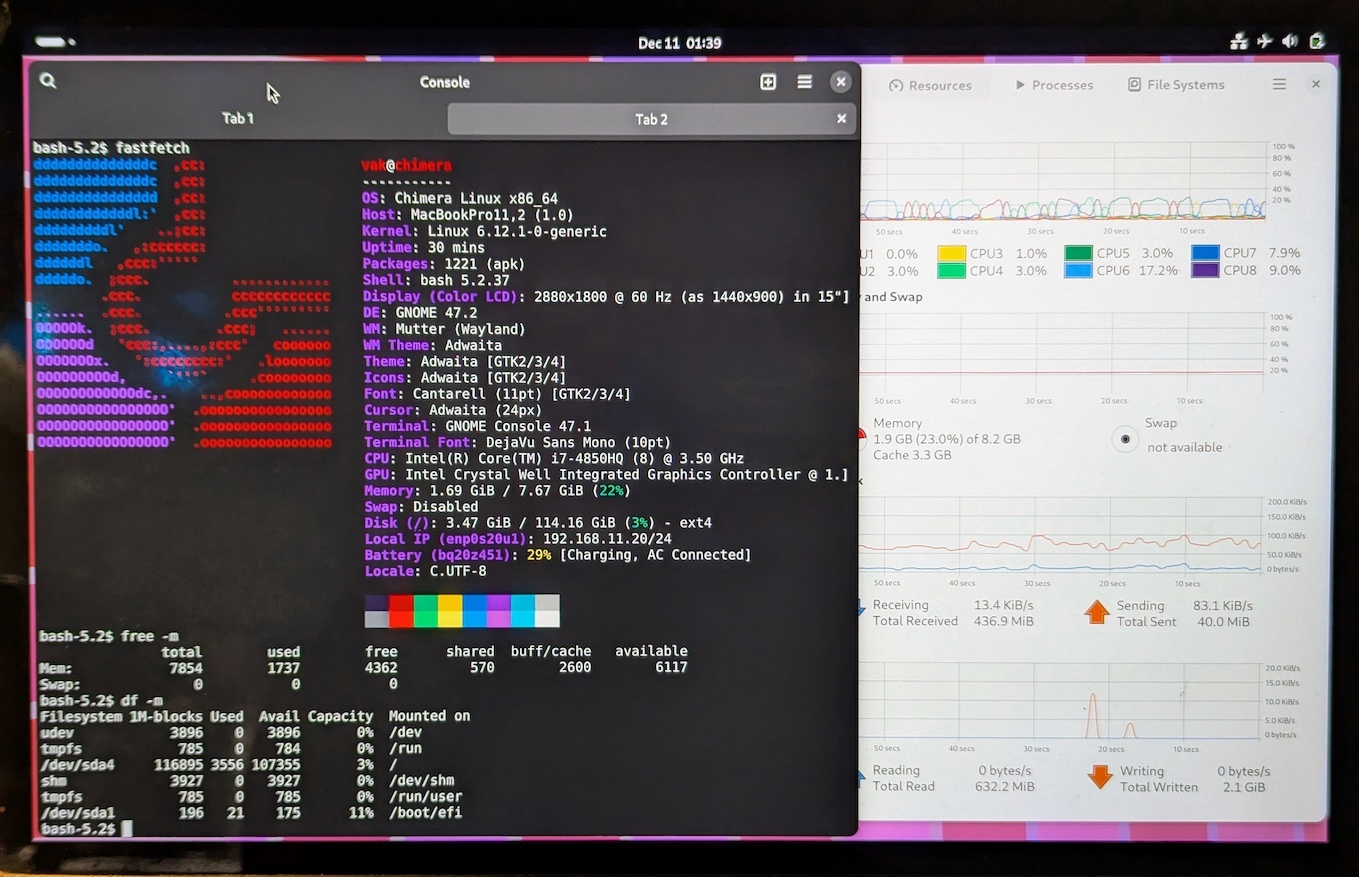Viewport: 1359px width, 877px height.
Task: Click the battery charging icon in top bar
Action: click(1317, 42)
